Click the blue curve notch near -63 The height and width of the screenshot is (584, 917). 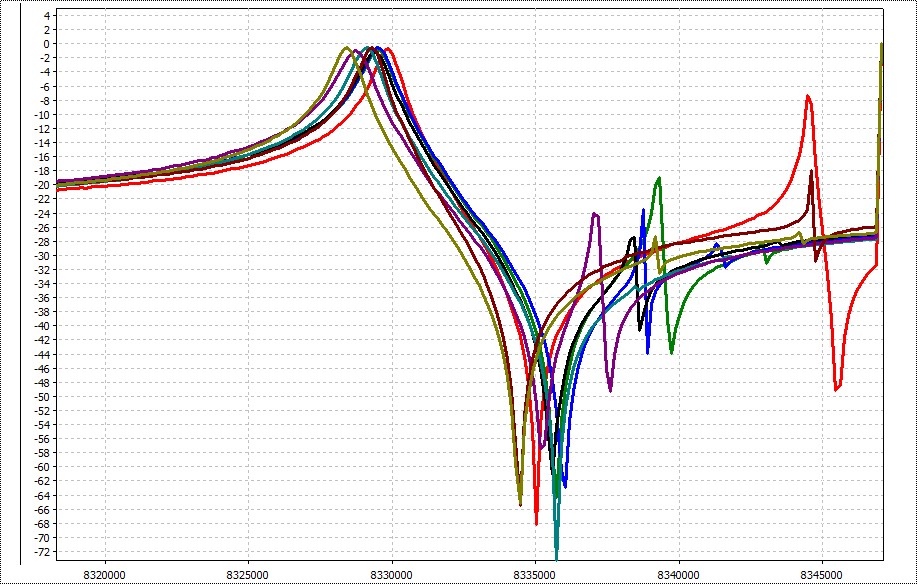click(x=565, y=486)
